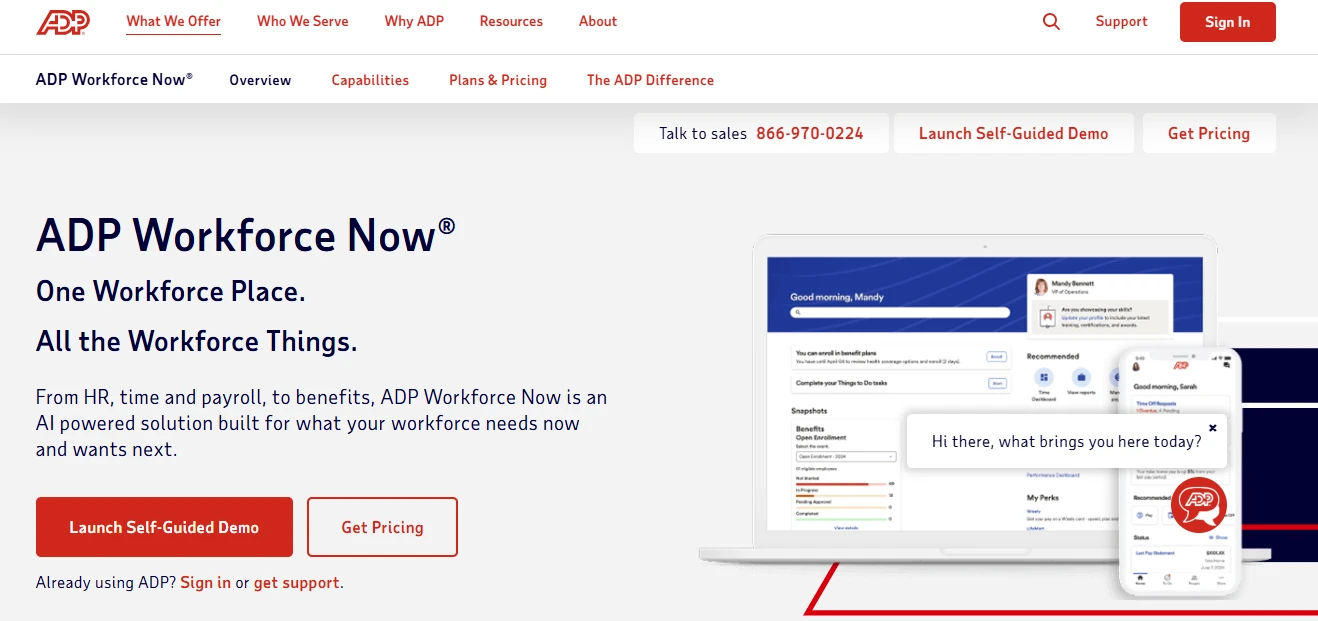
Task: Select the Capabilities sub-navigation tab
Action: [370, 80]
